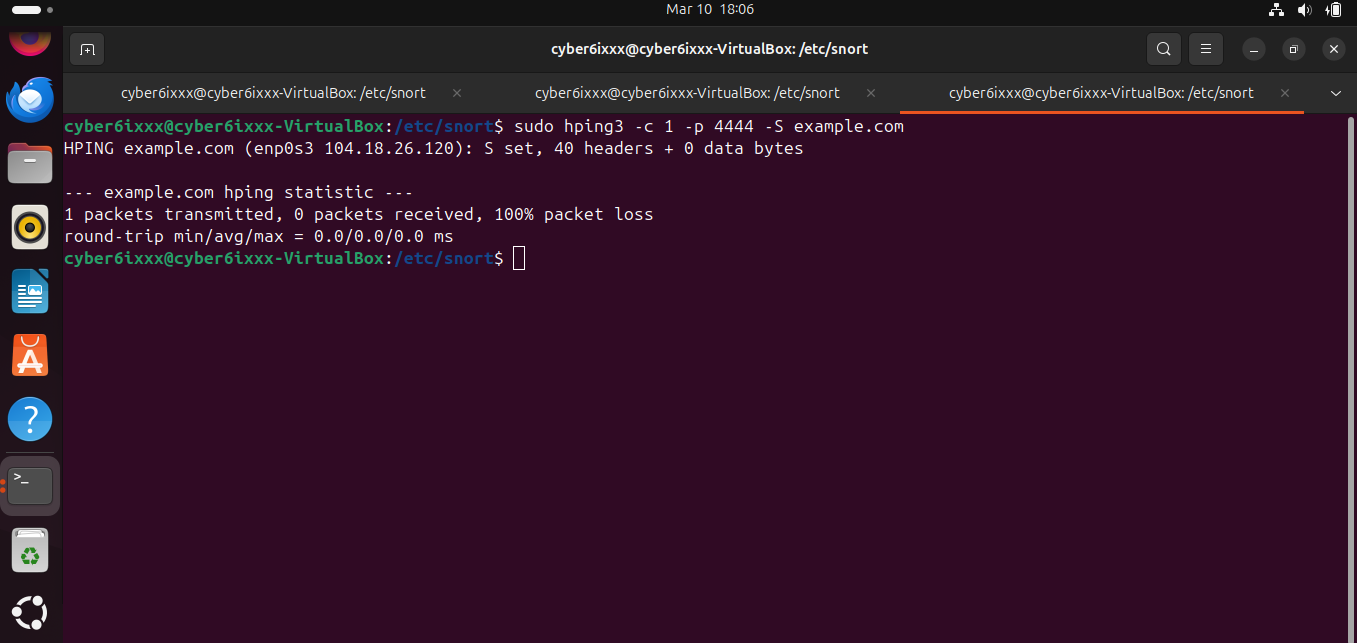Launch Rhythmbox from the dock
The width and height of the screenshot is (1357, 643).
tap(30, 227)
